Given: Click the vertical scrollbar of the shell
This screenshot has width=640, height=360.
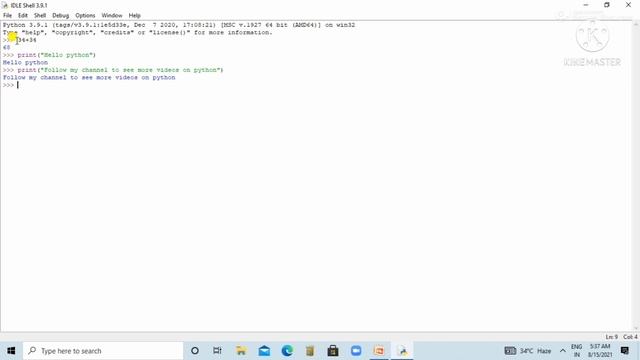Looking at the screenshot, I should point(636,176).
